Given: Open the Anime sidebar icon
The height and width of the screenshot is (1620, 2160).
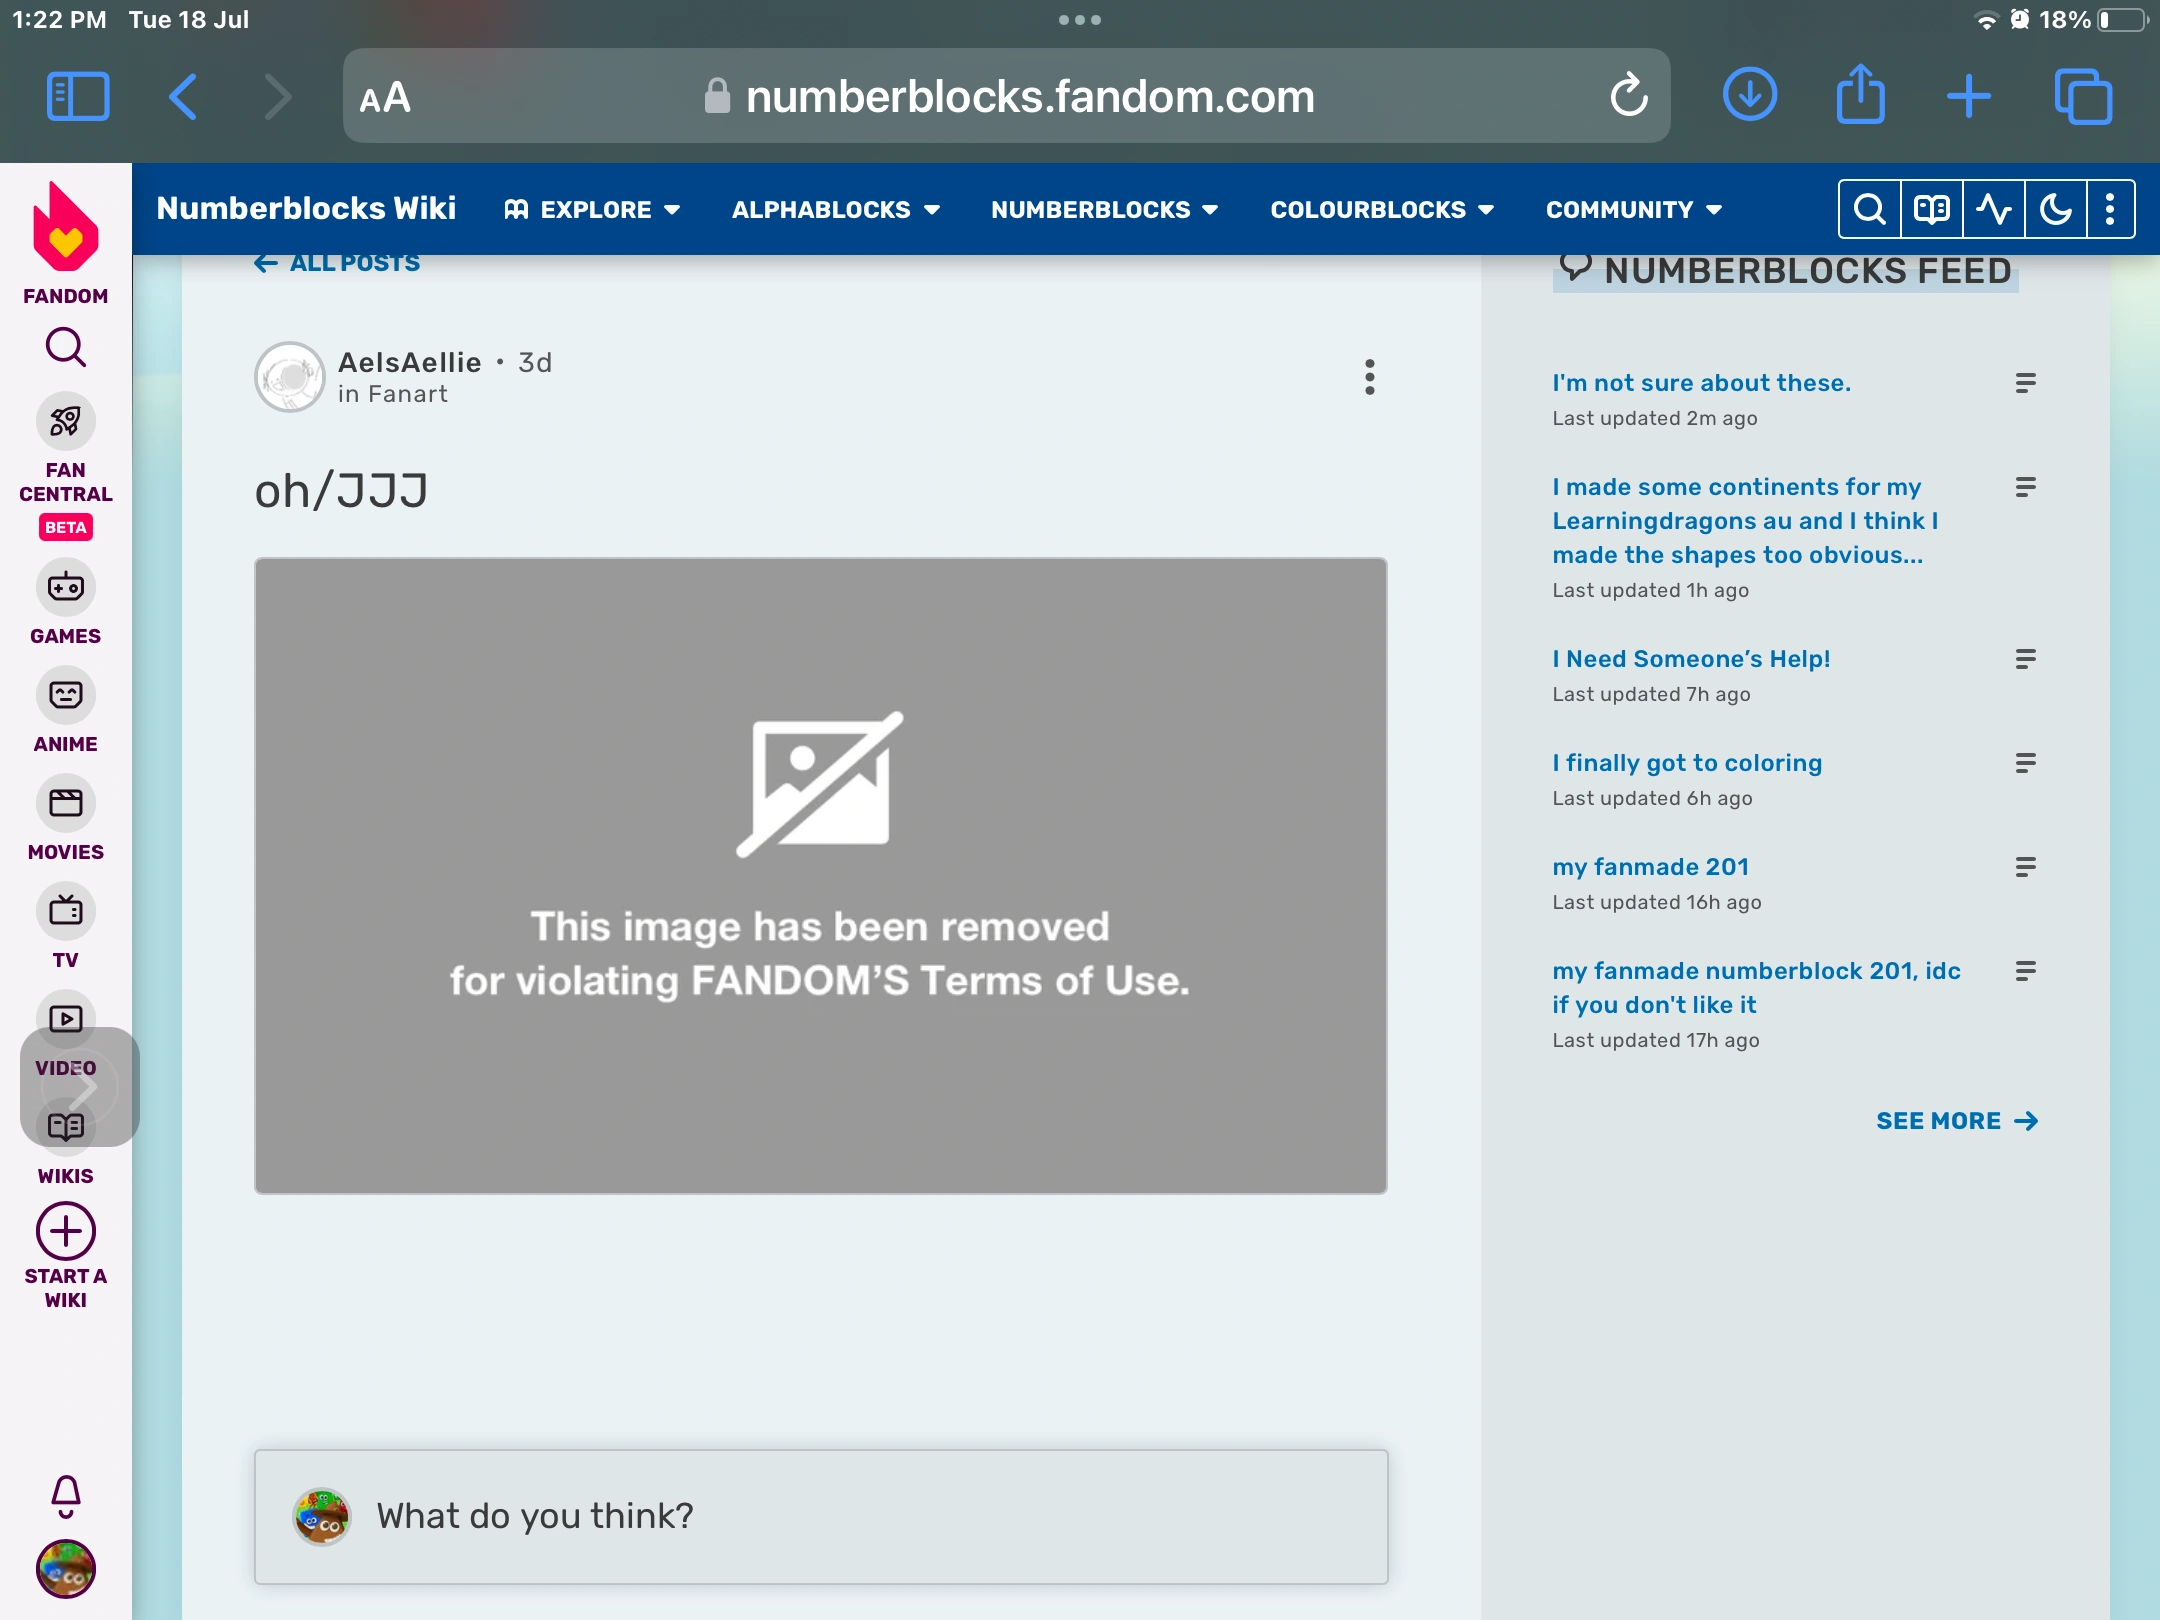Looking at the screenshot, I should pos(65,695).
